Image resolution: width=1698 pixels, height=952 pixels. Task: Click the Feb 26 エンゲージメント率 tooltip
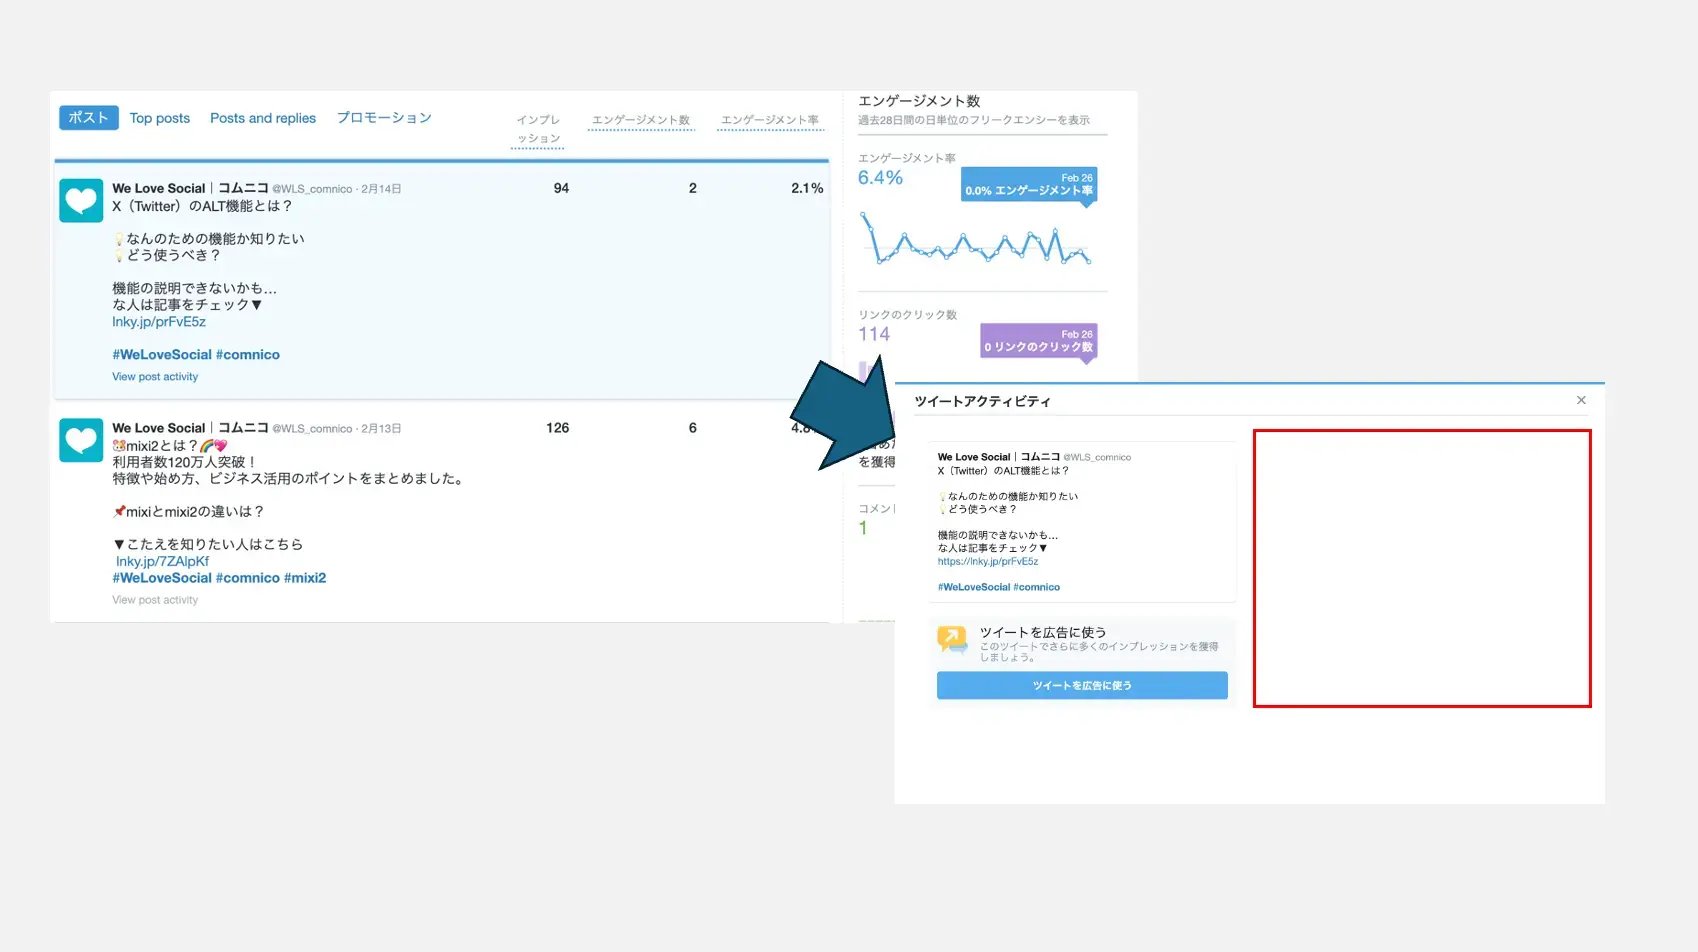pyautogui.click(x=1029, y=184)
